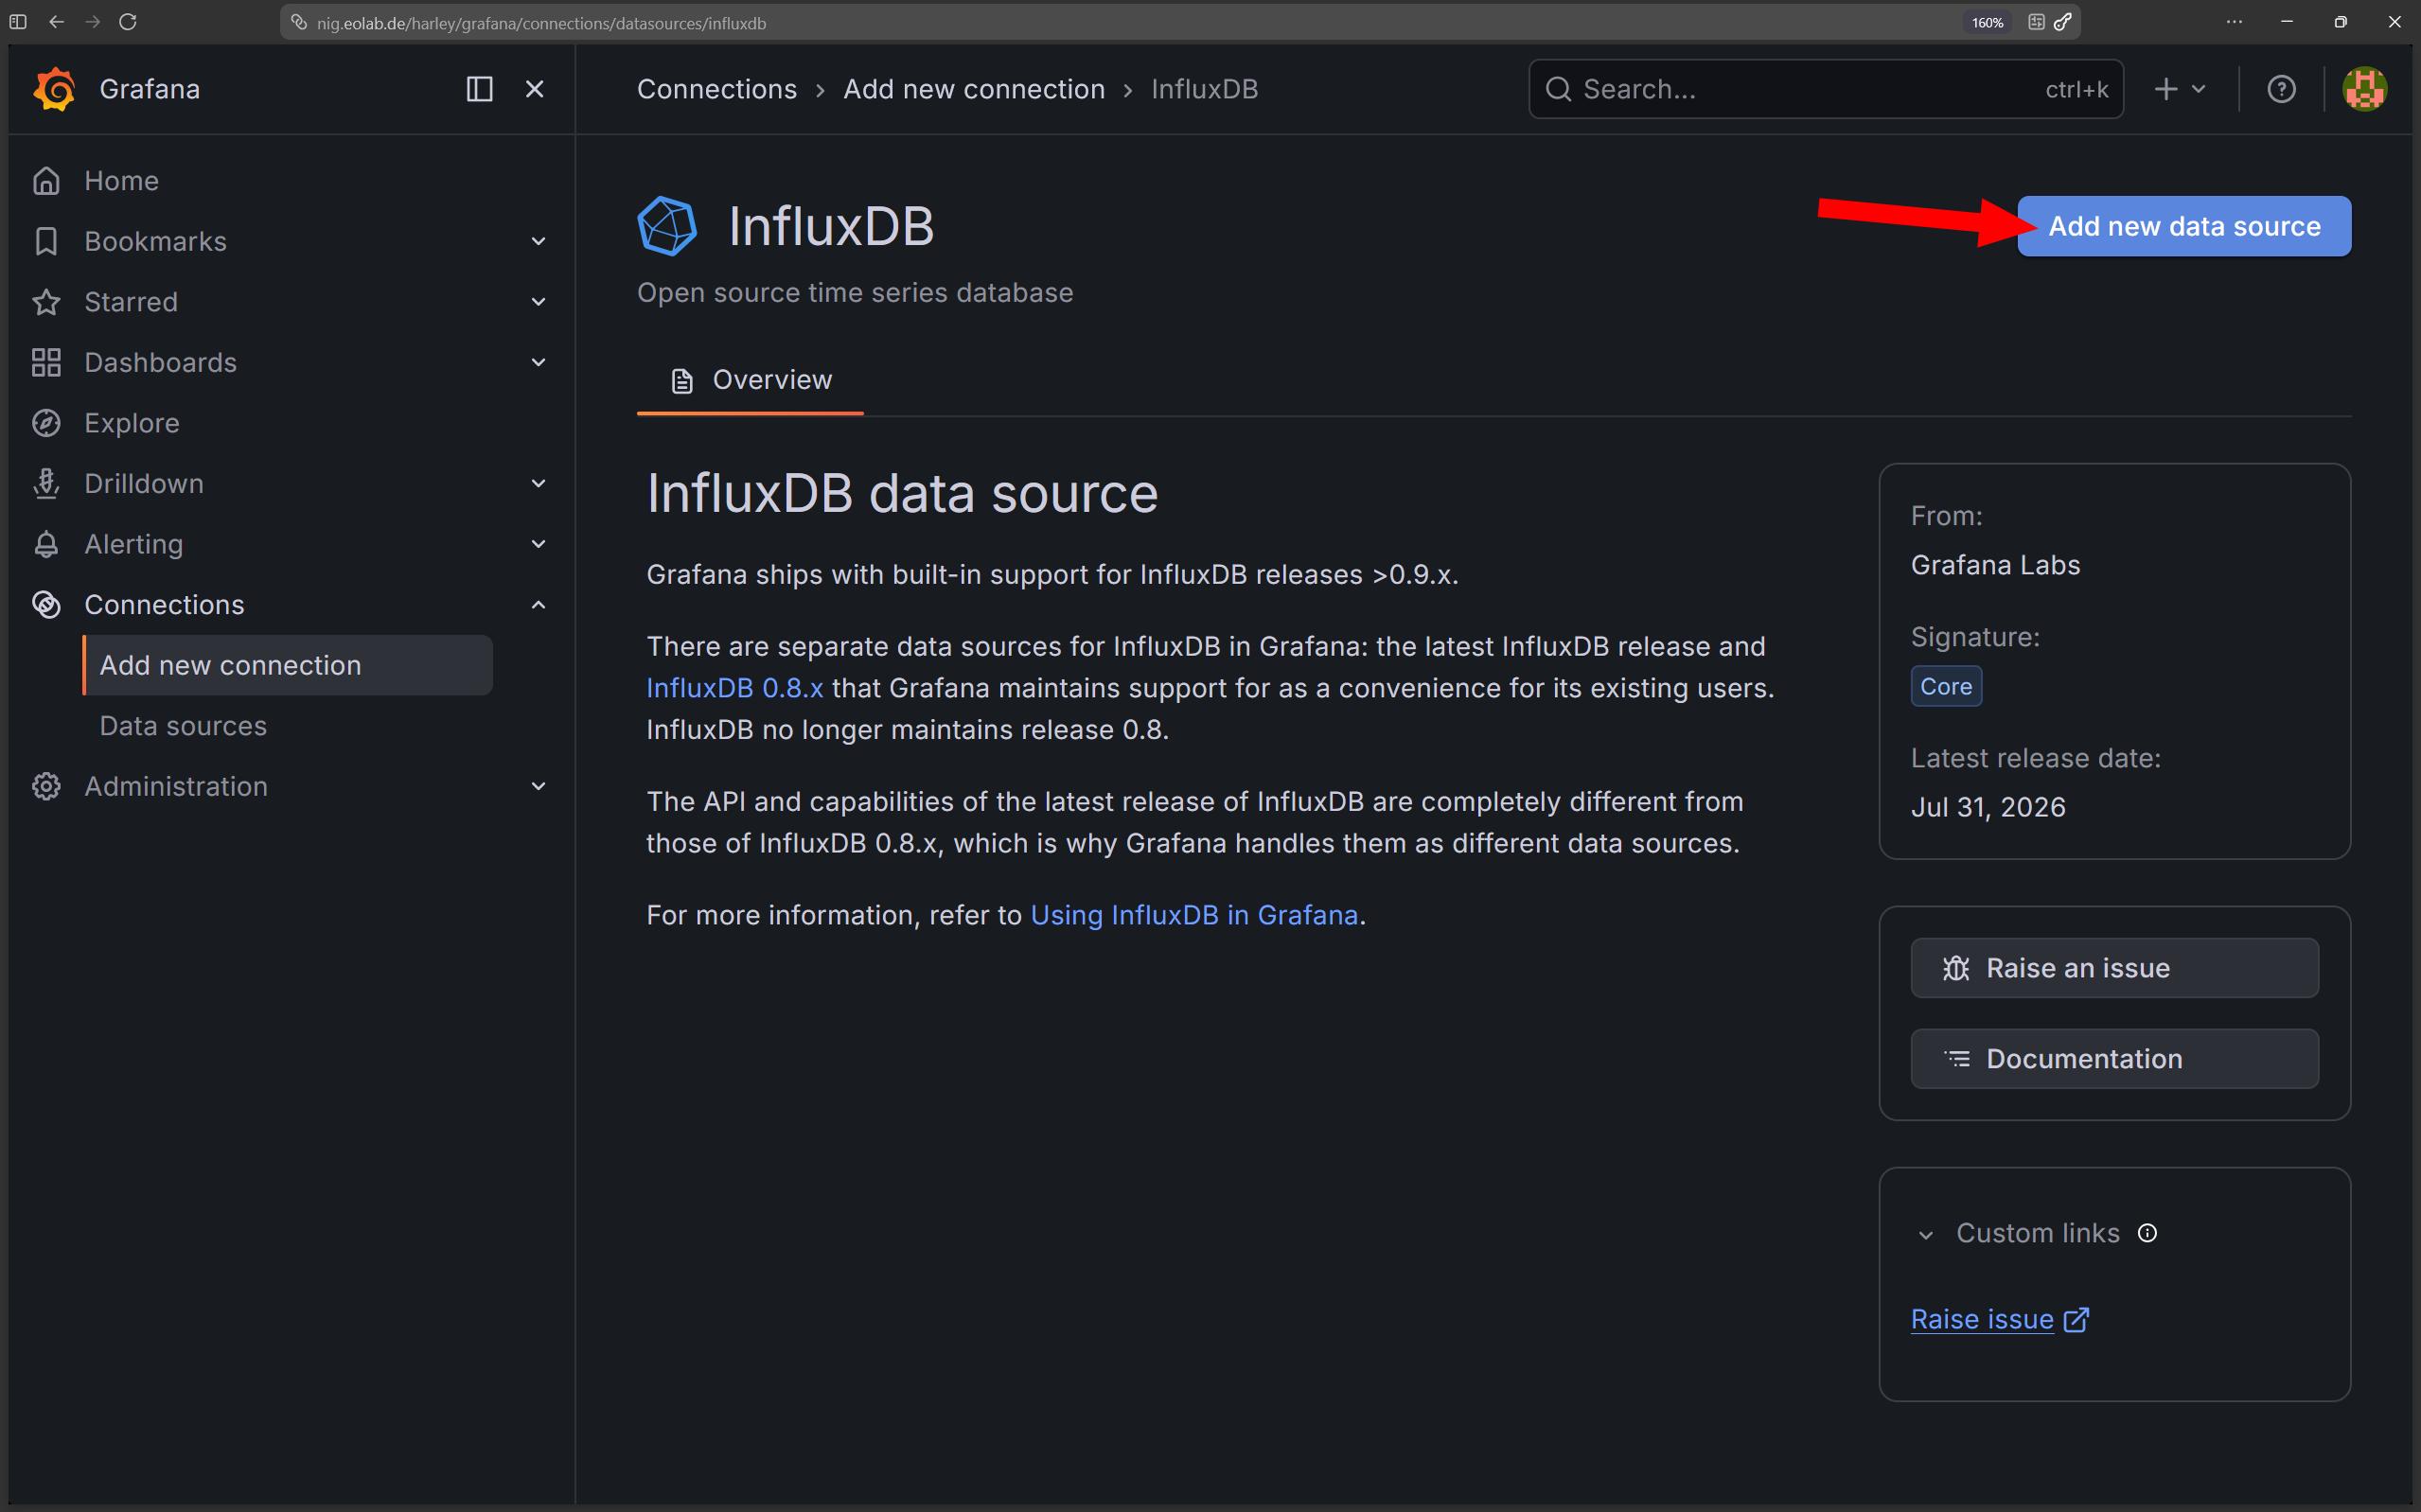2421x1512 pixels.
Task: Open Using InfluxDB in Grafana link
Action: 1194,915
